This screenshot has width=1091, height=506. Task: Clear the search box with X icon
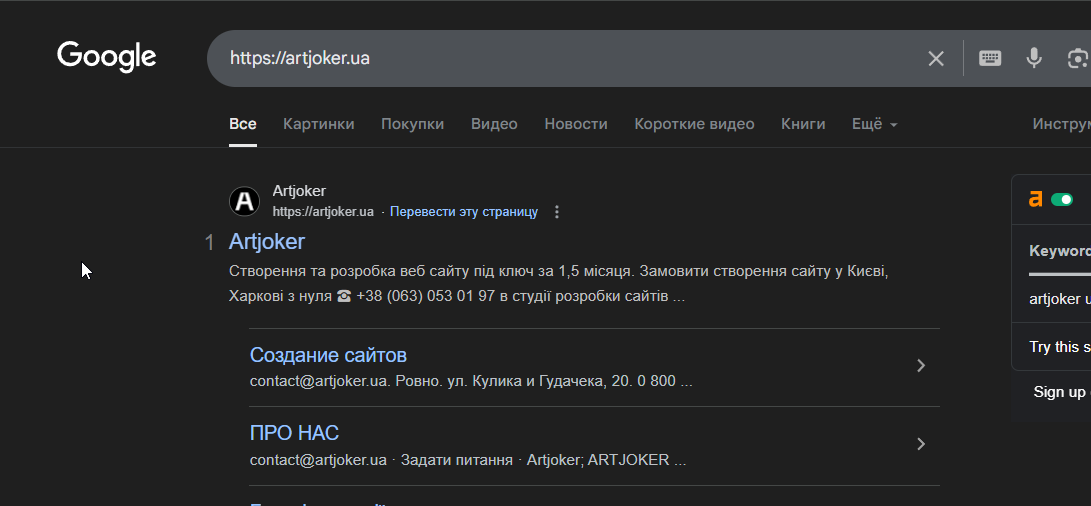[936, 58]
